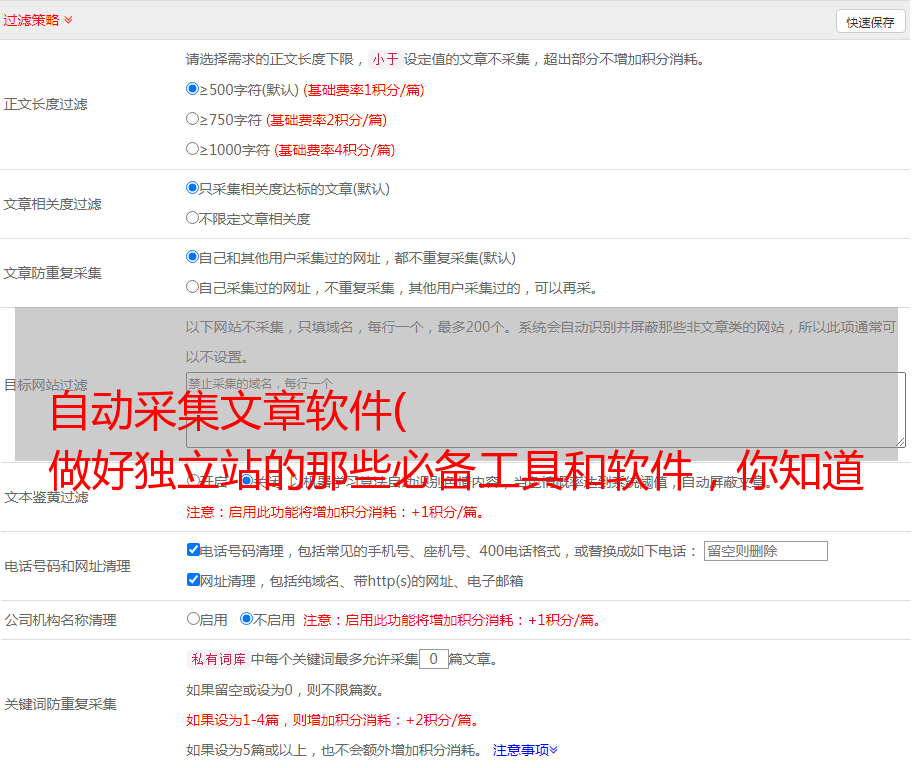Choose 不限定文章相关度 radio option

tap(193, 218)
